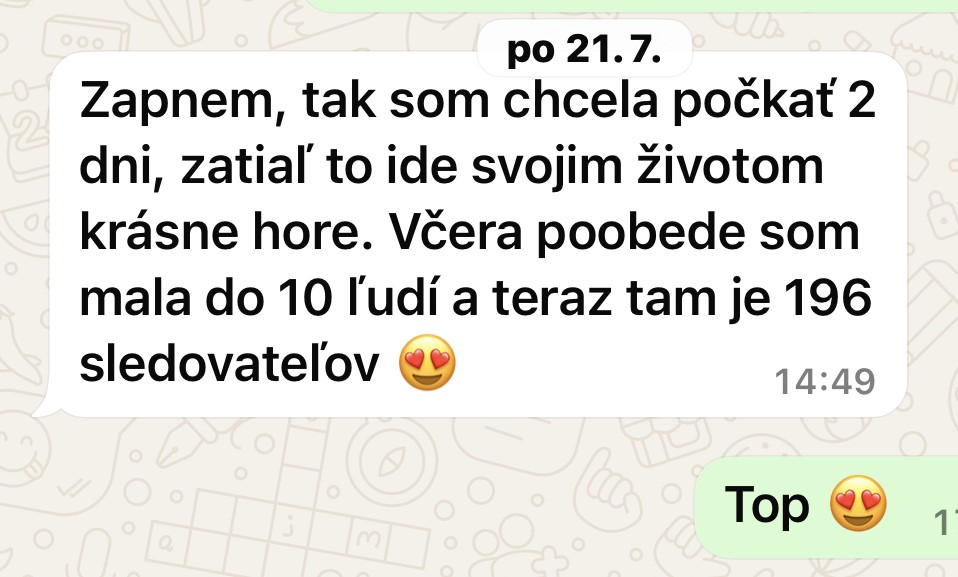Image resolution: width=958 pixels, height=577 pixels.
Task: Select the po 21.7. date pill
Action: click(x=584, y=48)
